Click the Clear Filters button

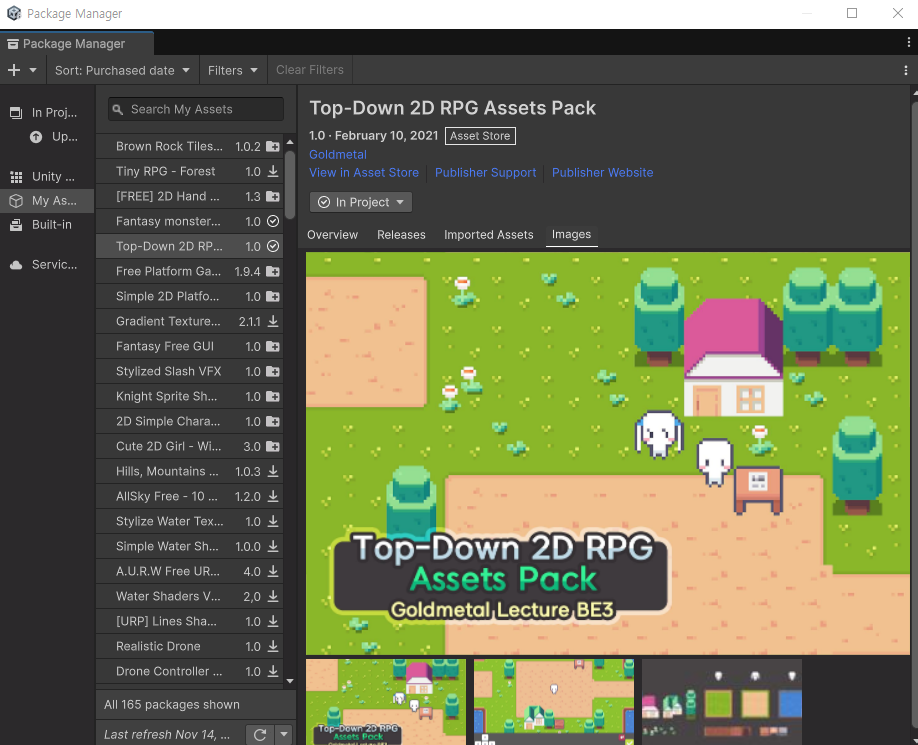click(310, 70)
